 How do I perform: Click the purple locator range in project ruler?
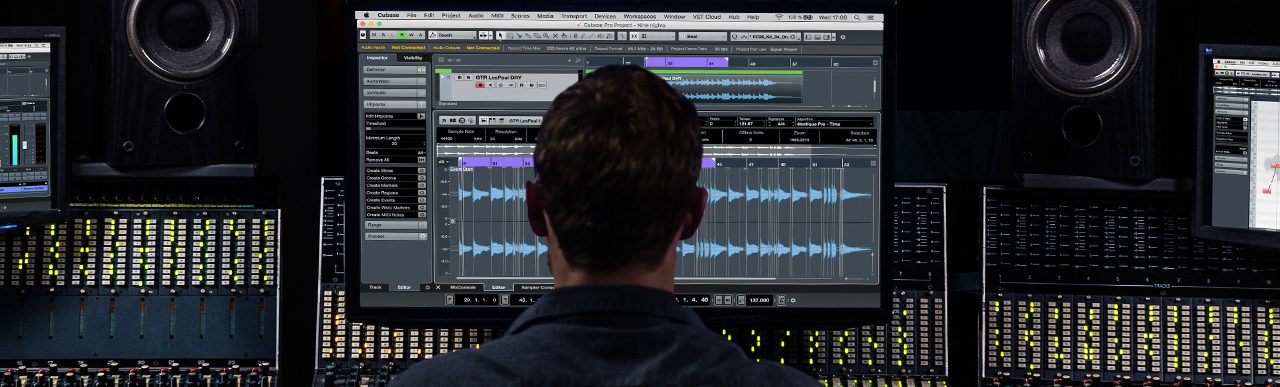686,62
